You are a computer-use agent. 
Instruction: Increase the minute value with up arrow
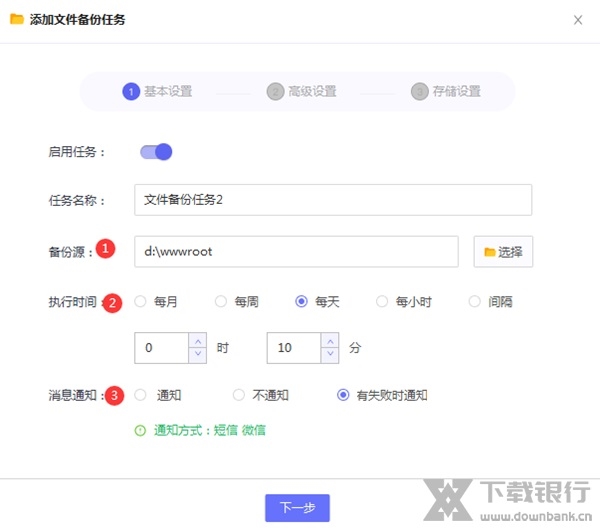pos(330,341)
